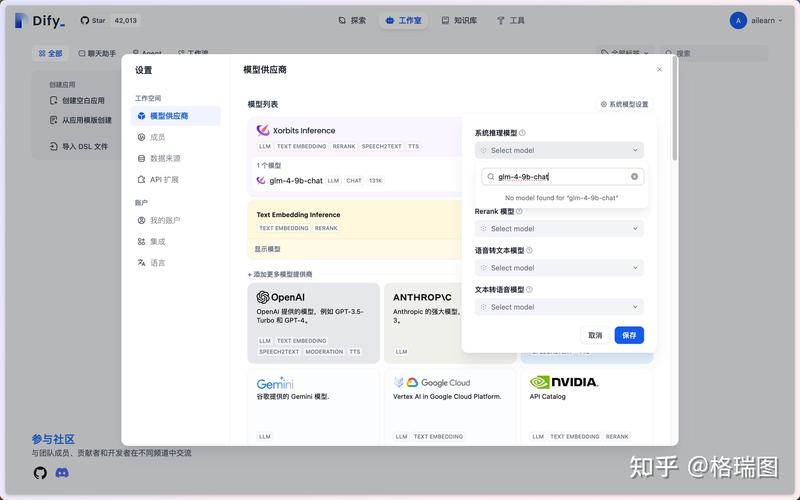Click the 保存 button

pos(629,335)
